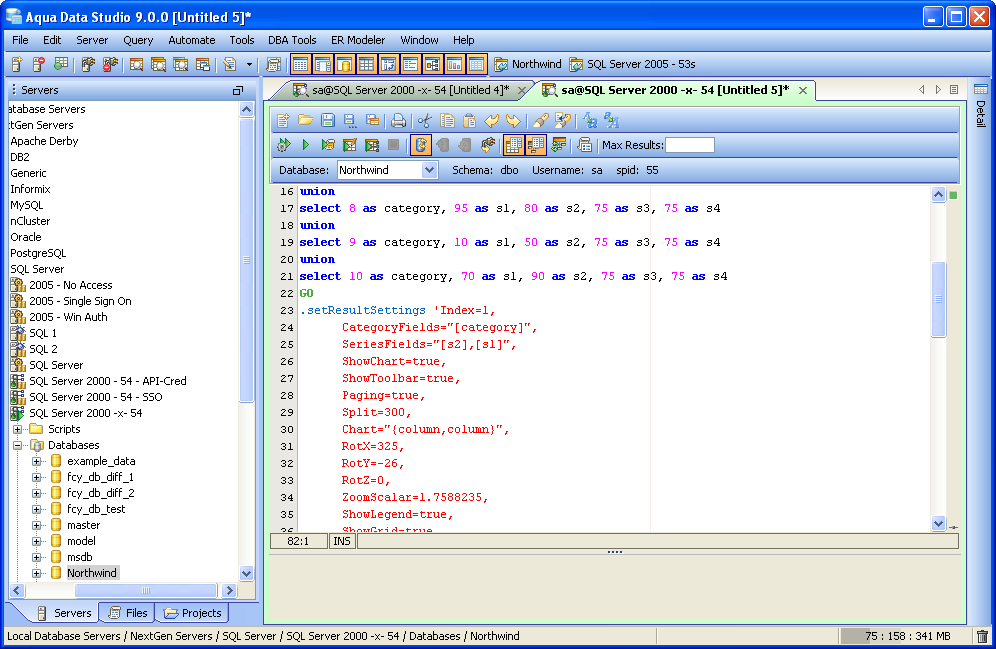Toggle the highlighted yellow database cylinder button

tap(344, 64)
